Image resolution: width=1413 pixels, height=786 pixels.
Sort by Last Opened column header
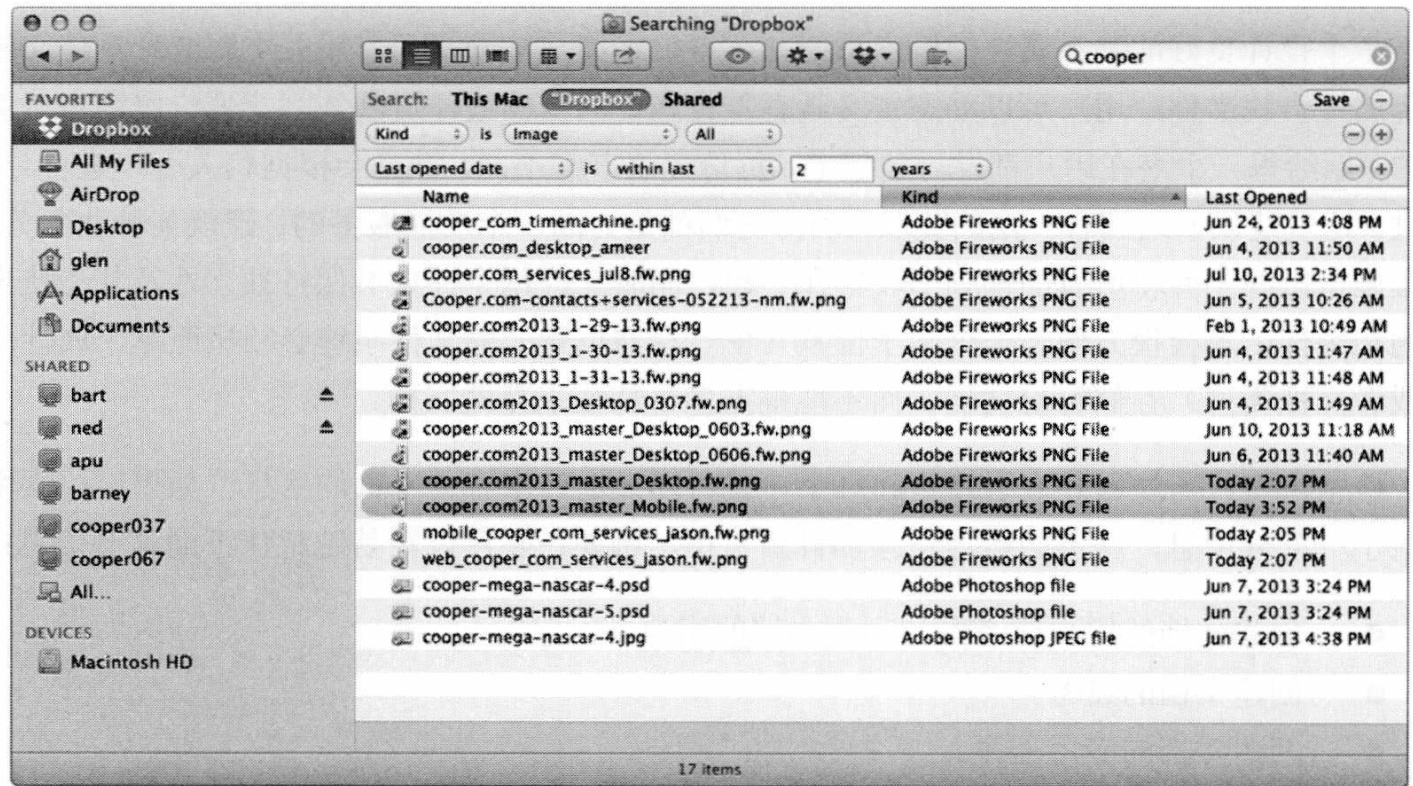(1300, 198)
